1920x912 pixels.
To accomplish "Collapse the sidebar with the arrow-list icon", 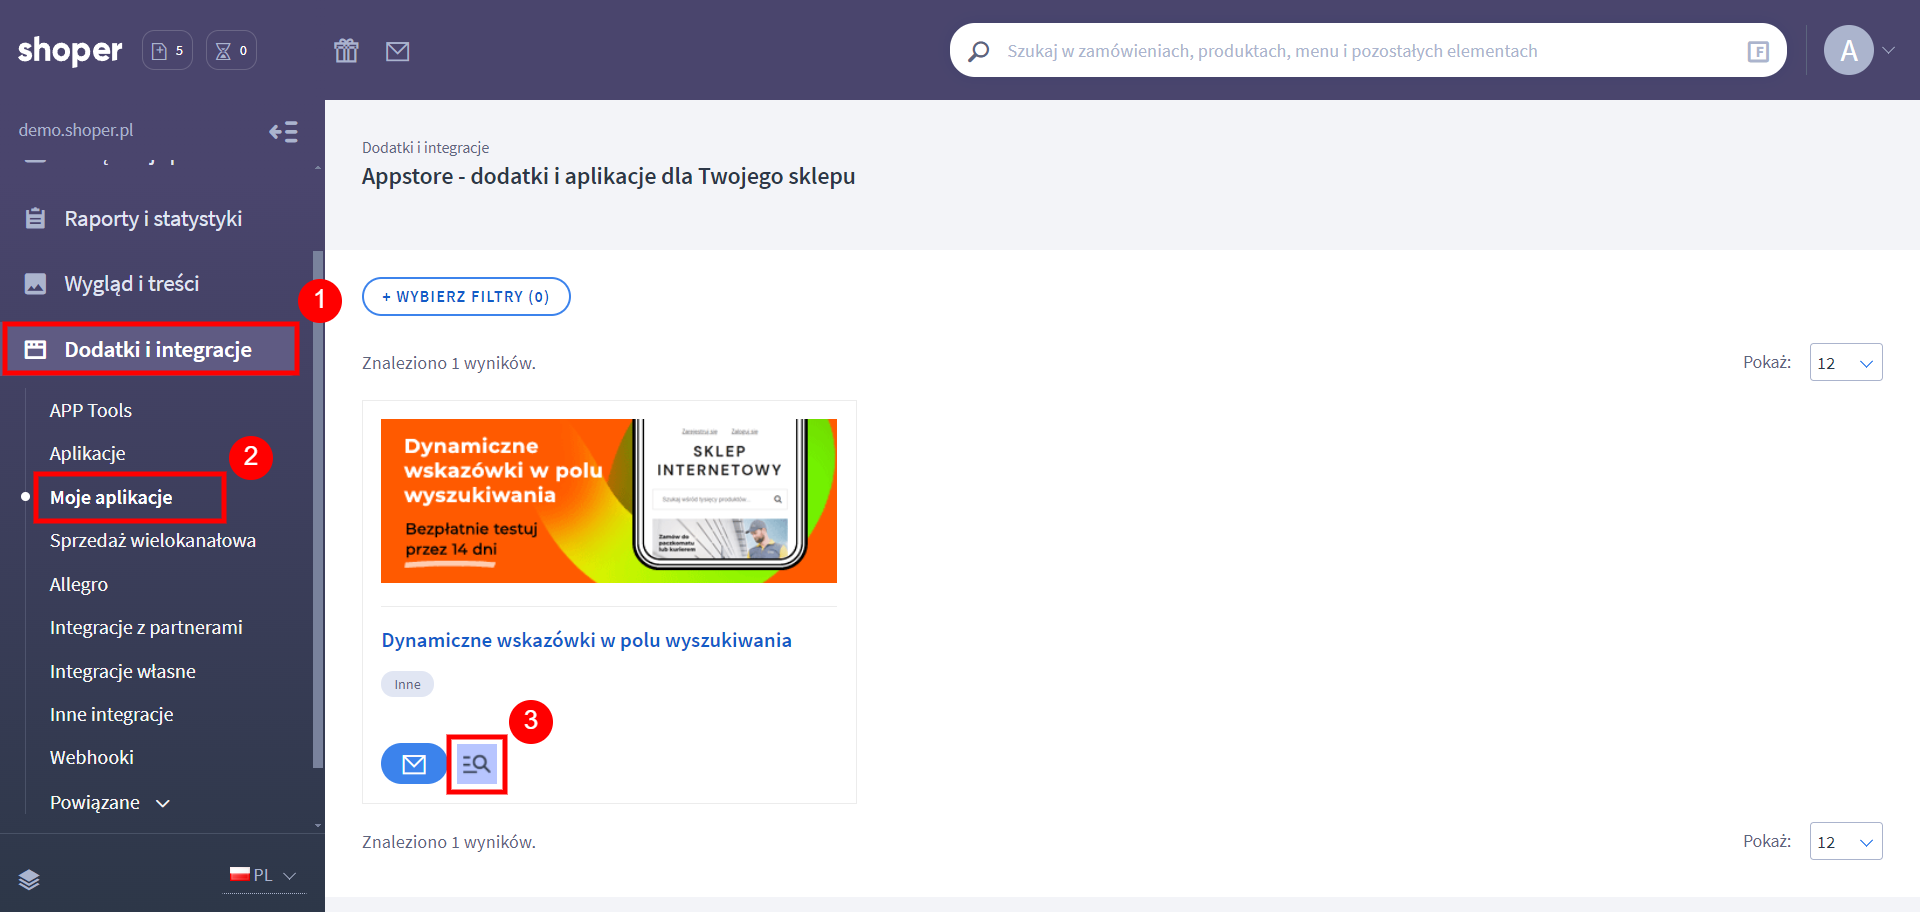I will point(283,131).
